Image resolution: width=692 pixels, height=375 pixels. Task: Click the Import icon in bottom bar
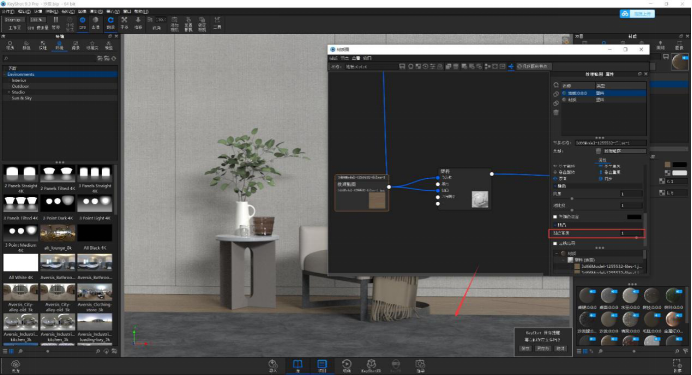273,365
